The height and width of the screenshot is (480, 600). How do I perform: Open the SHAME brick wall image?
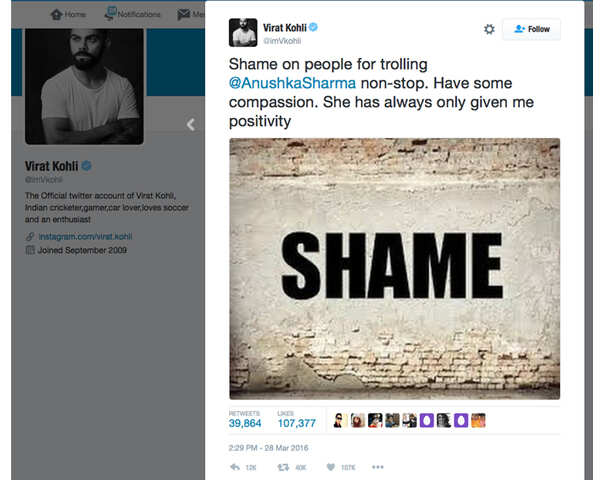[x=394, y=268]
